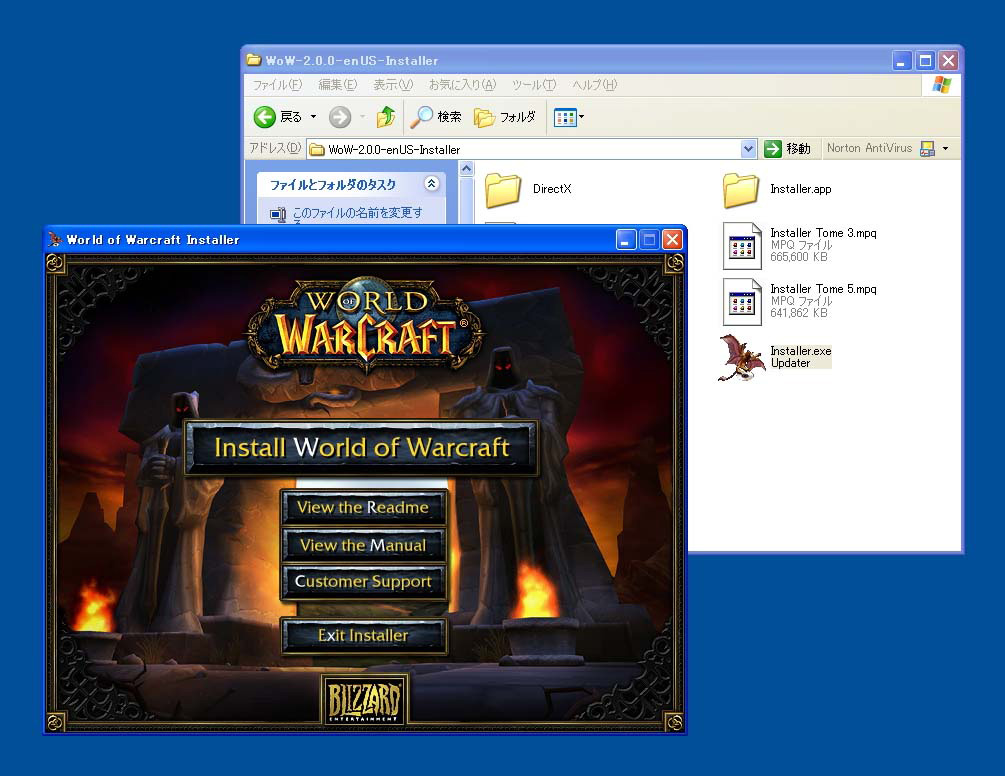Screen dimensions: 1005x776
Task: Open the Back button history dropdown
Action: point(313,117)
